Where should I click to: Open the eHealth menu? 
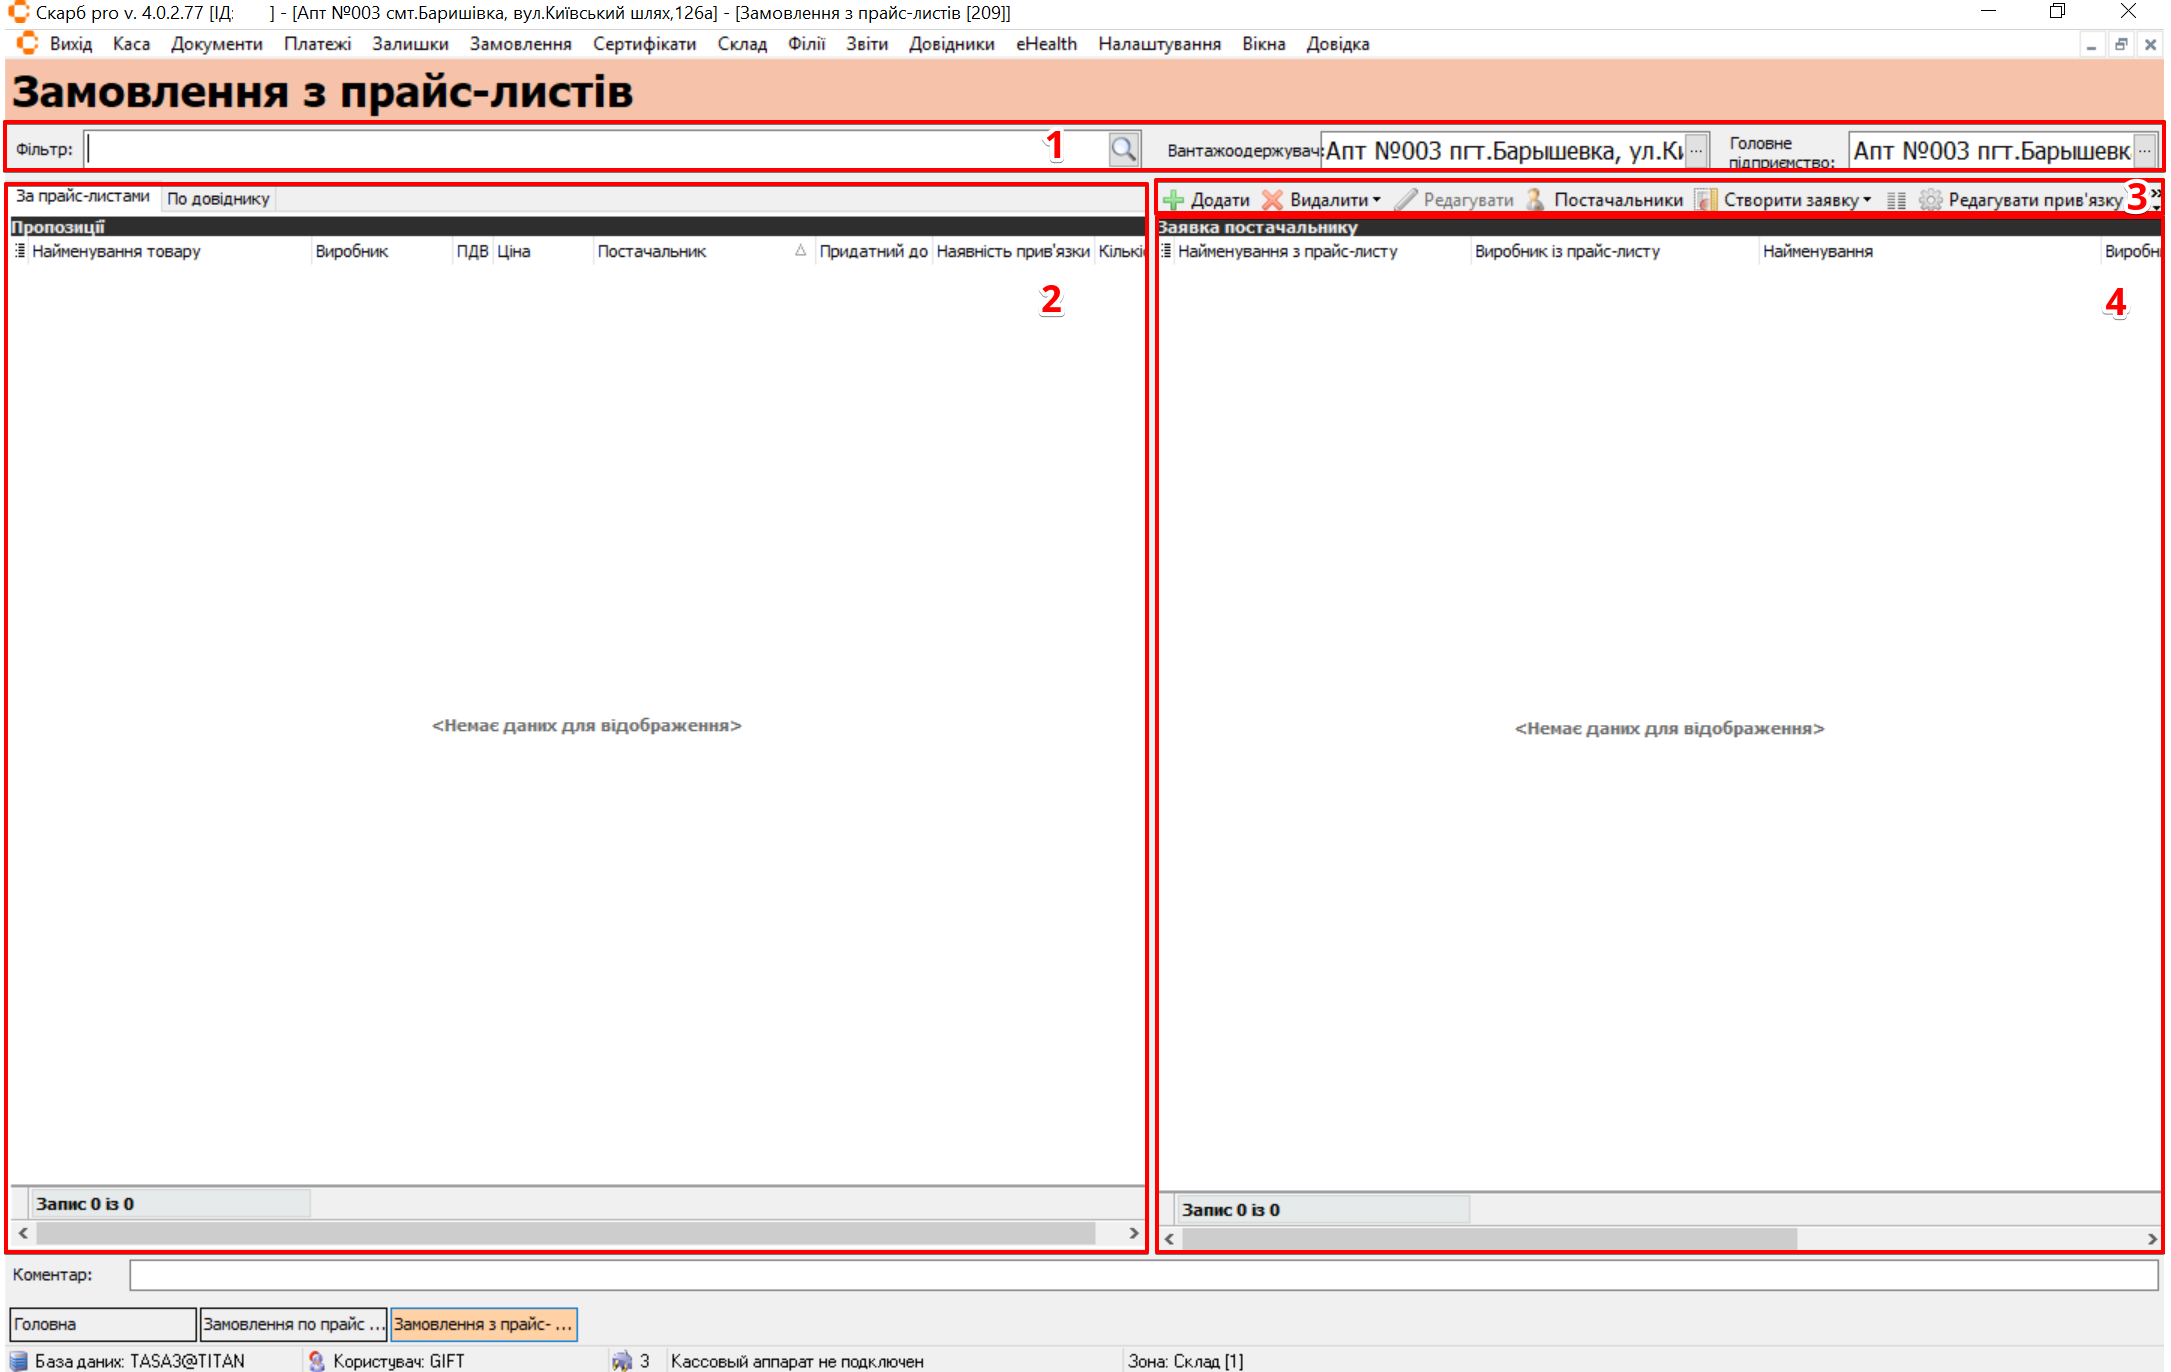coord(1045,44)
